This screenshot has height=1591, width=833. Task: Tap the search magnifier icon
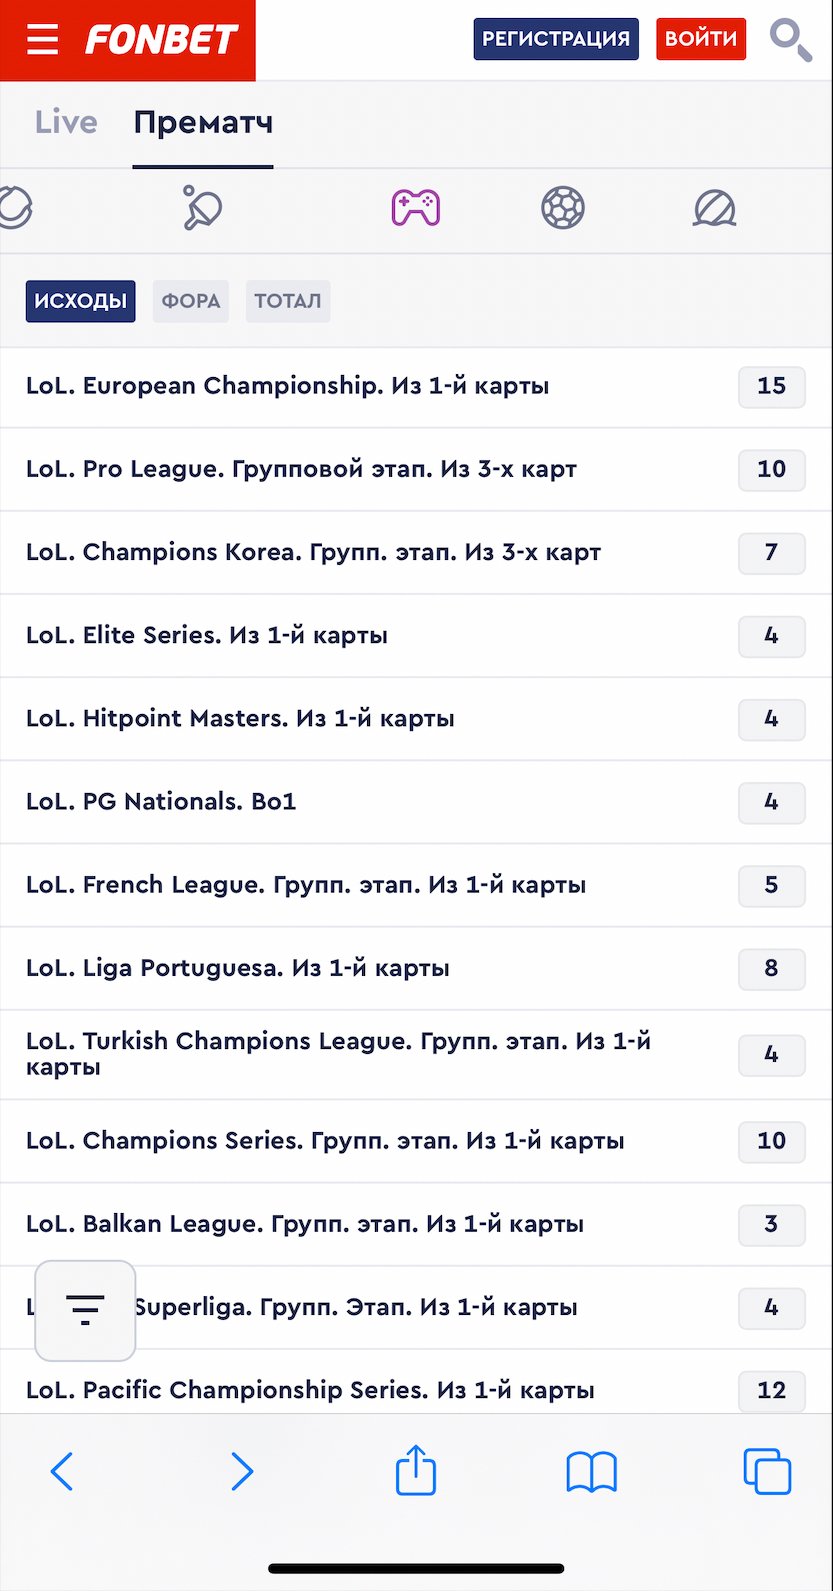[790, 40]
